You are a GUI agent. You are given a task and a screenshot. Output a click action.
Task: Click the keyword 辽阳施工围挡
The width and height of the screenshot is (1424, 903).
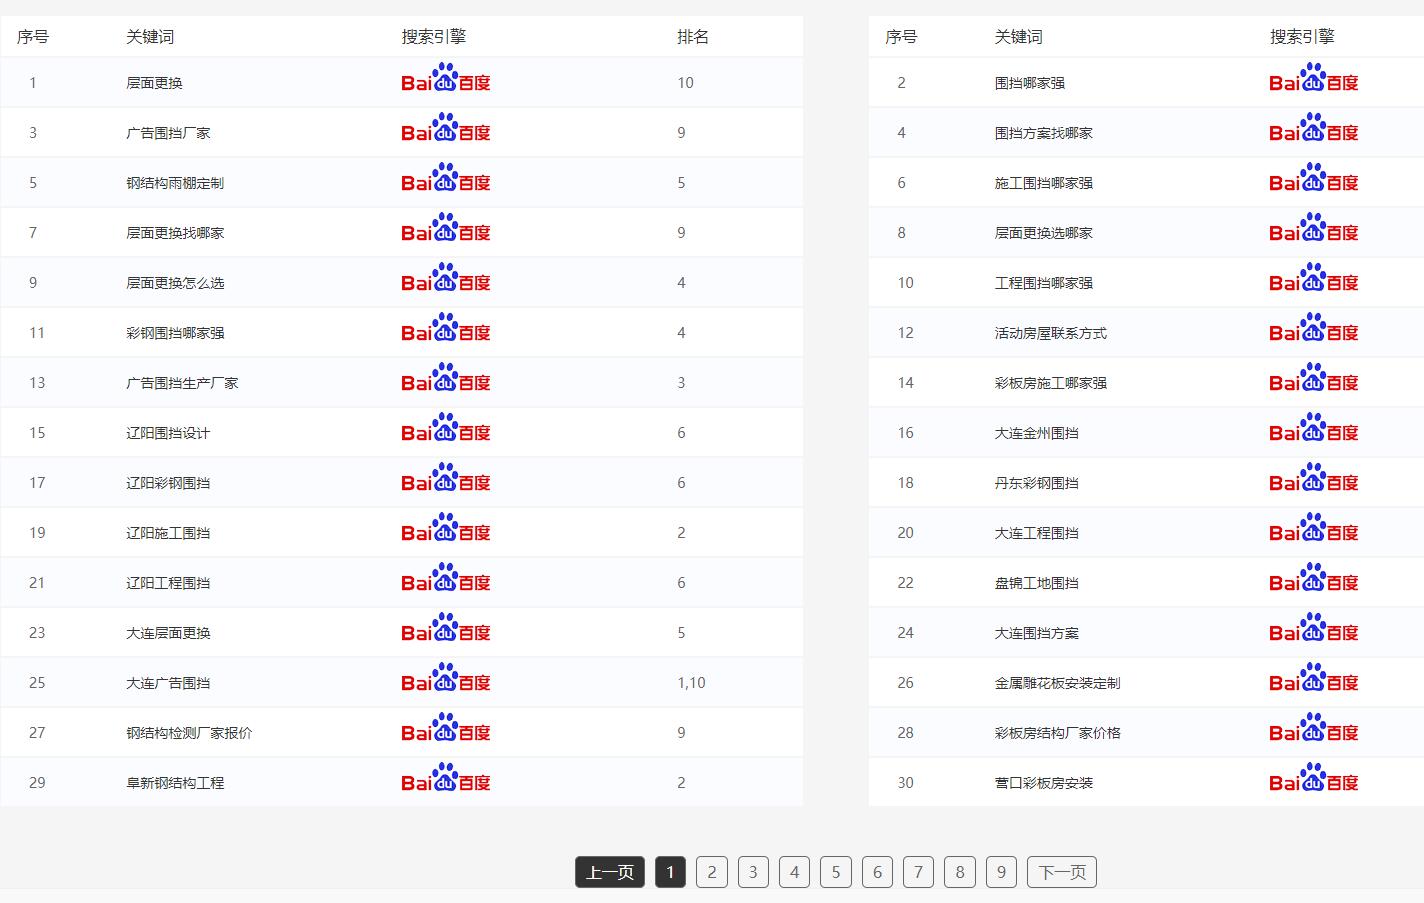pos(168,533)
